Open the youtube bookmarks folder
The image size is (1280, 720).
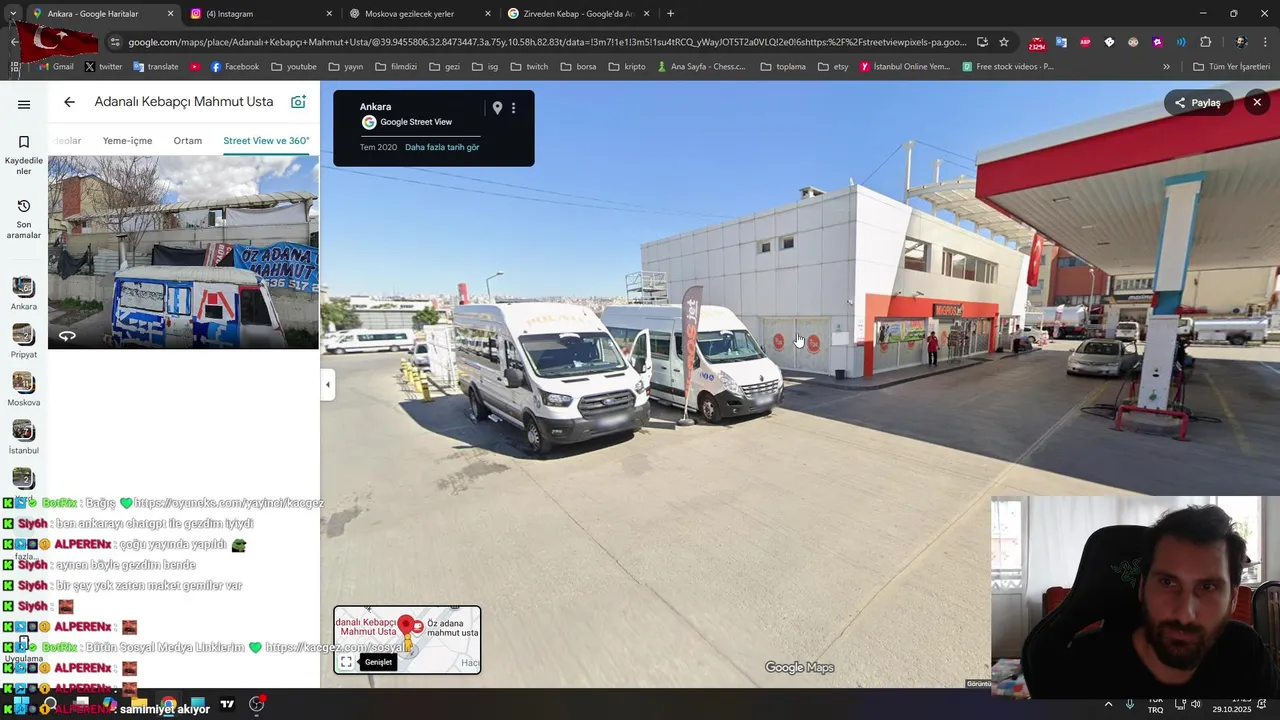click(x=294, y=67)
